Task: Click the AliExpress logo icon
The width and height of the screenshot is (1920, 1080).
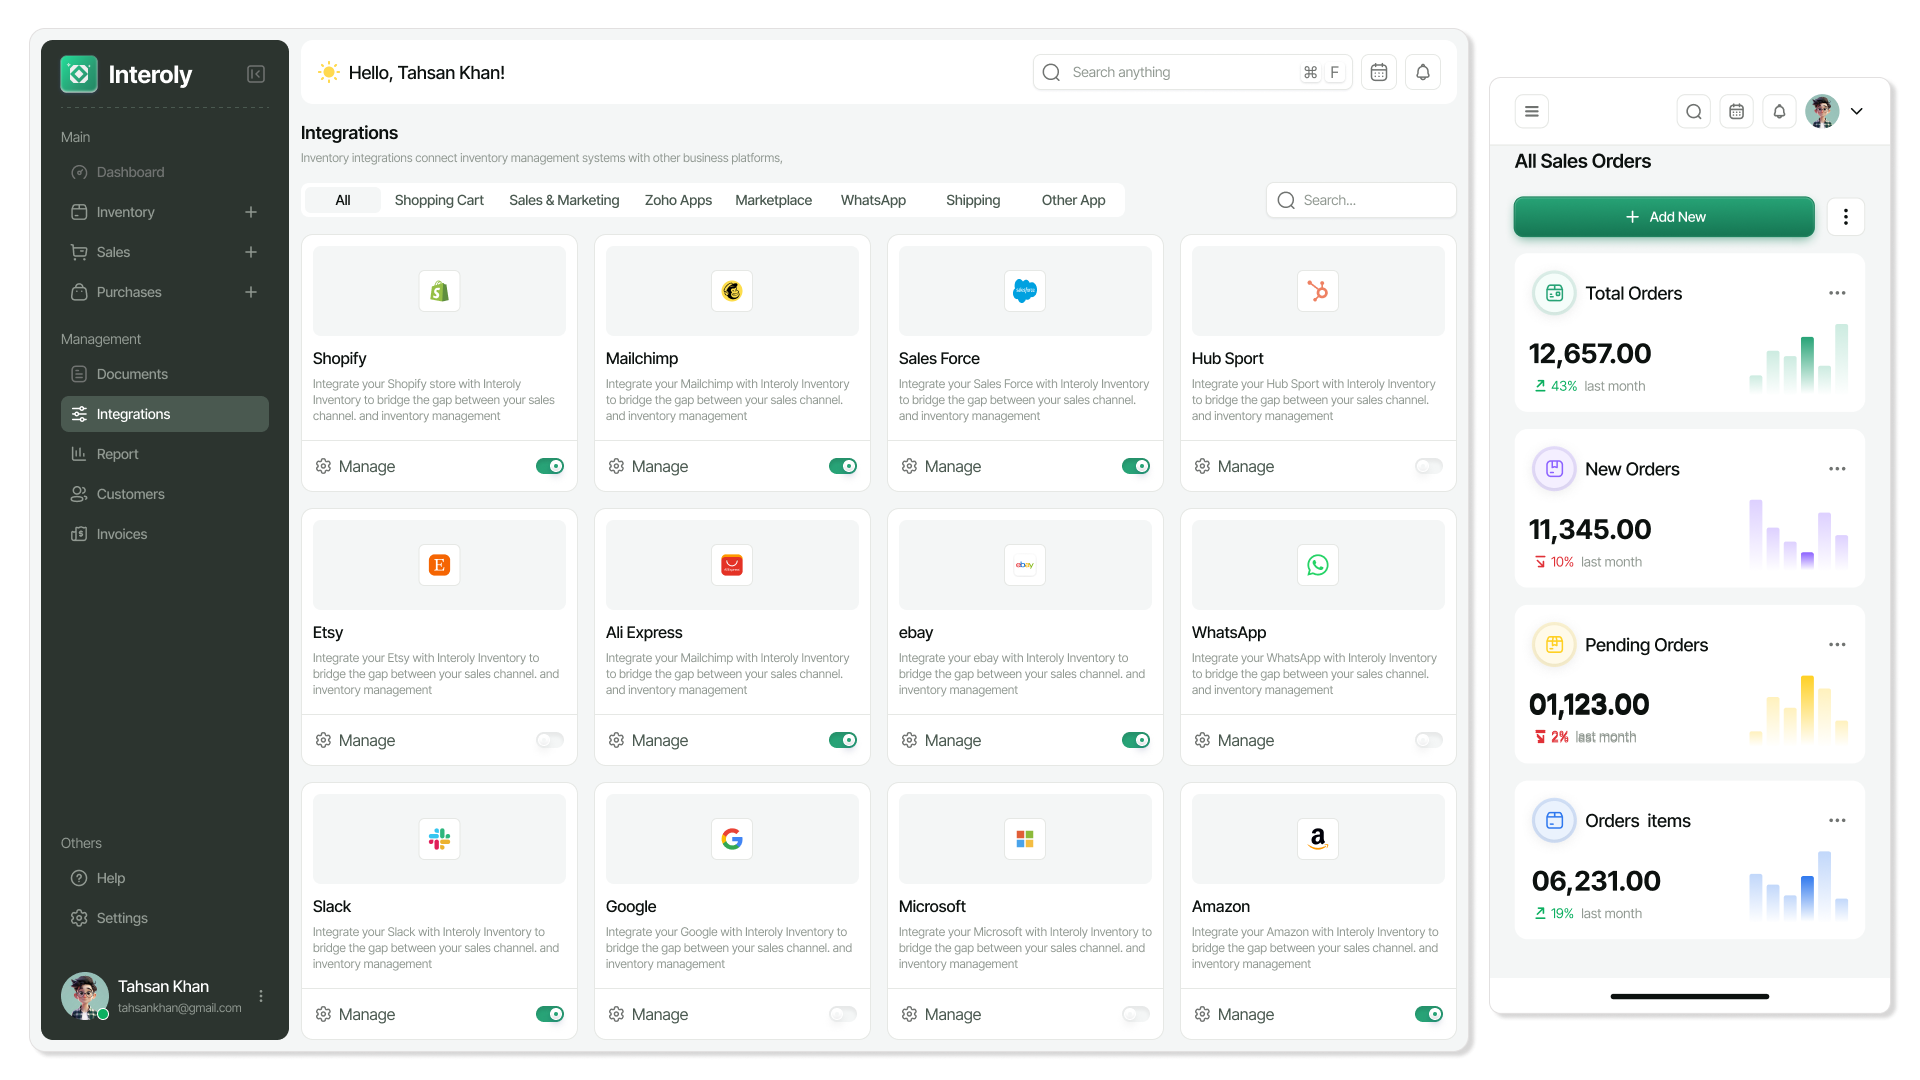Action: pos(732,565)
